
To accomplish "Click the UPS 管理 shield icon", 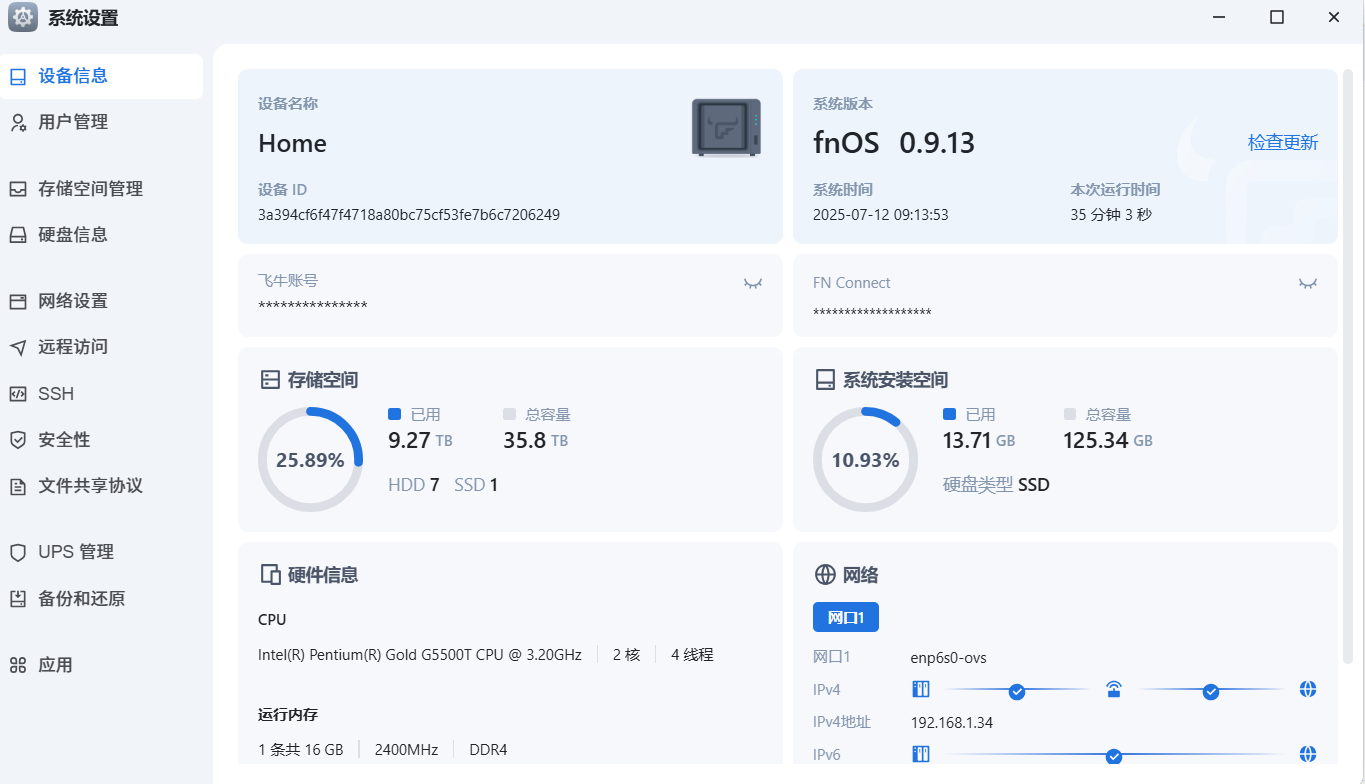I will [18, 553].
